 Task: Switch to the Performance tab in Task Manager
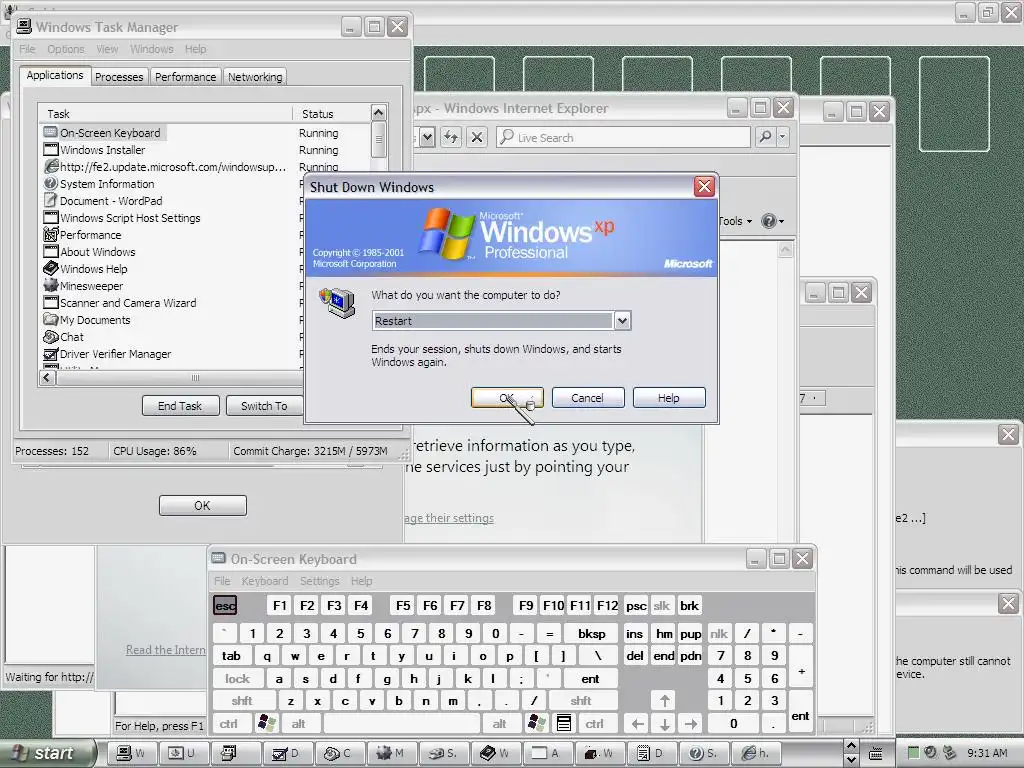pos(185,77)
